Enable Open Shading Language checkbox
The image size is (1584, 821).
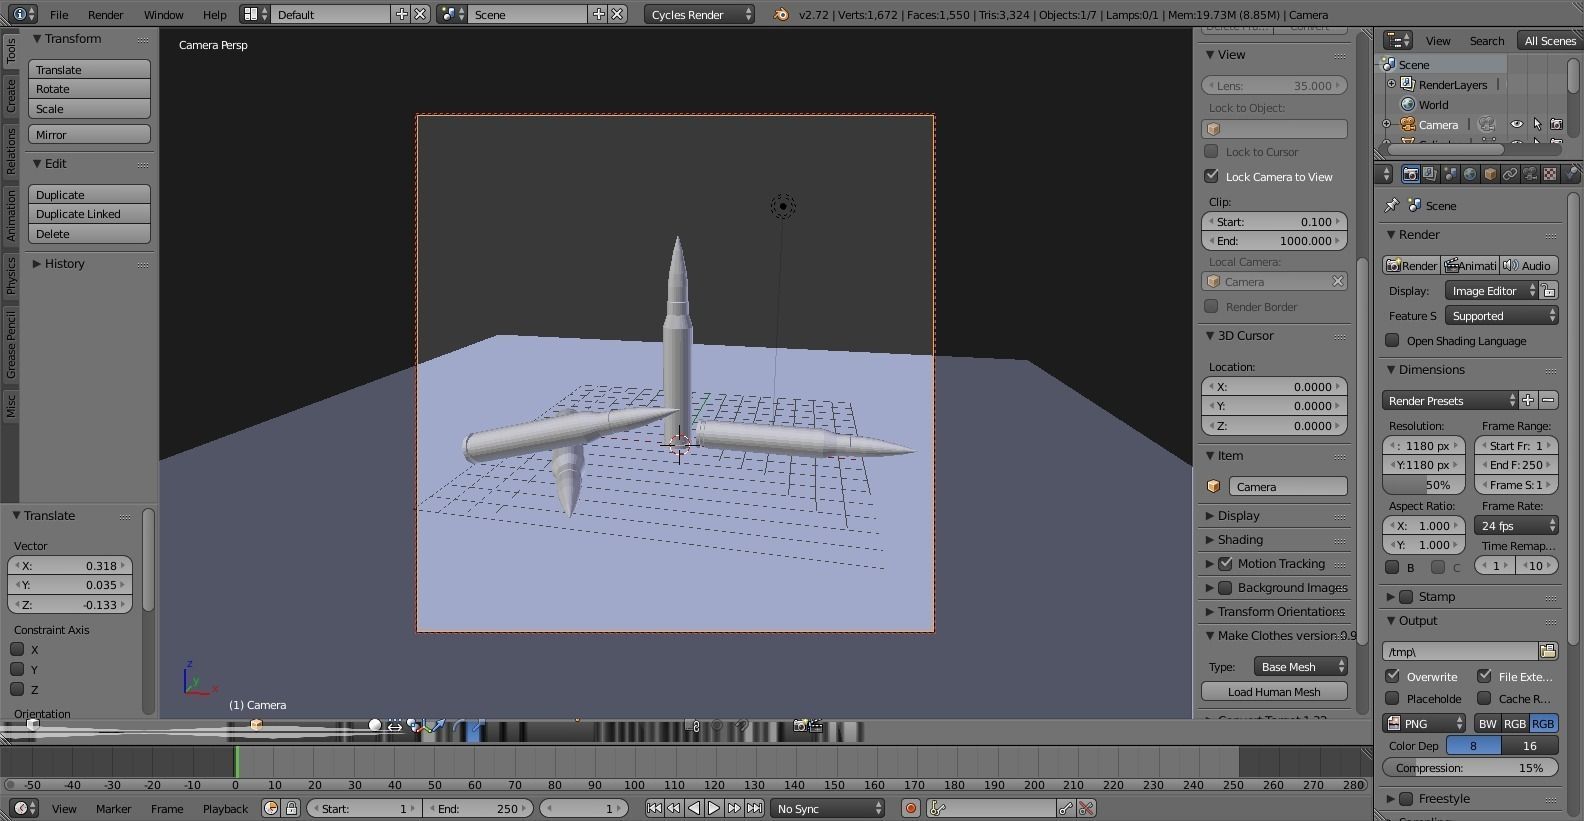[1392, 340]
